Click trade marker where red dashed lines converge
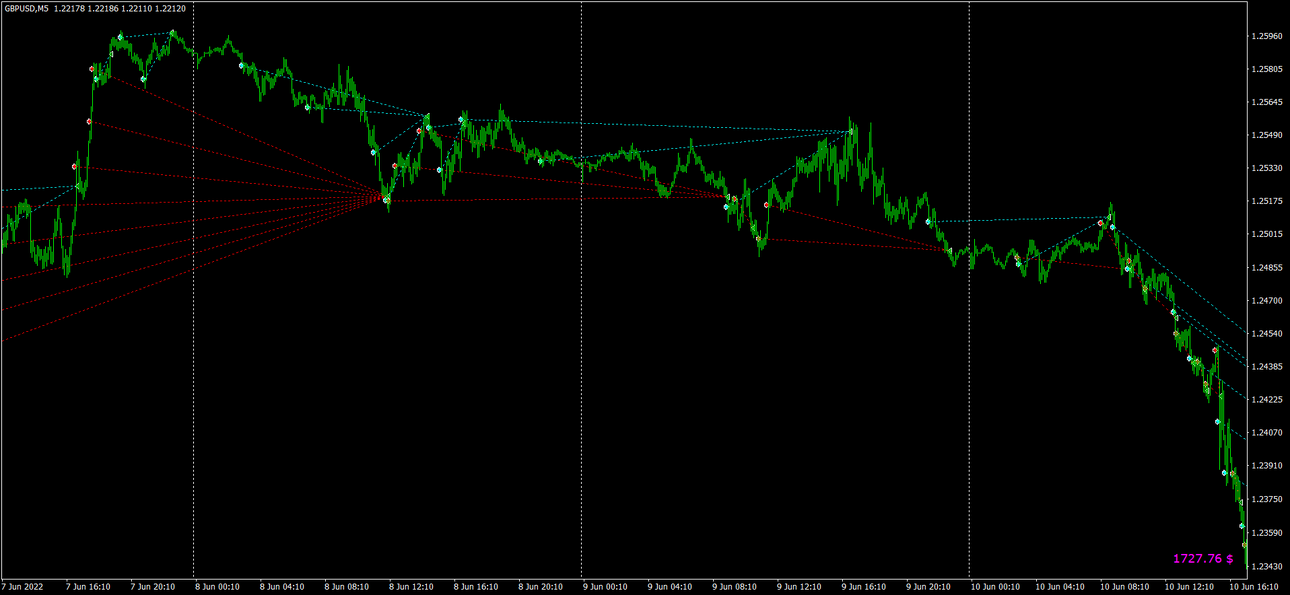The image size is (1290, 595). click(386, 200)
